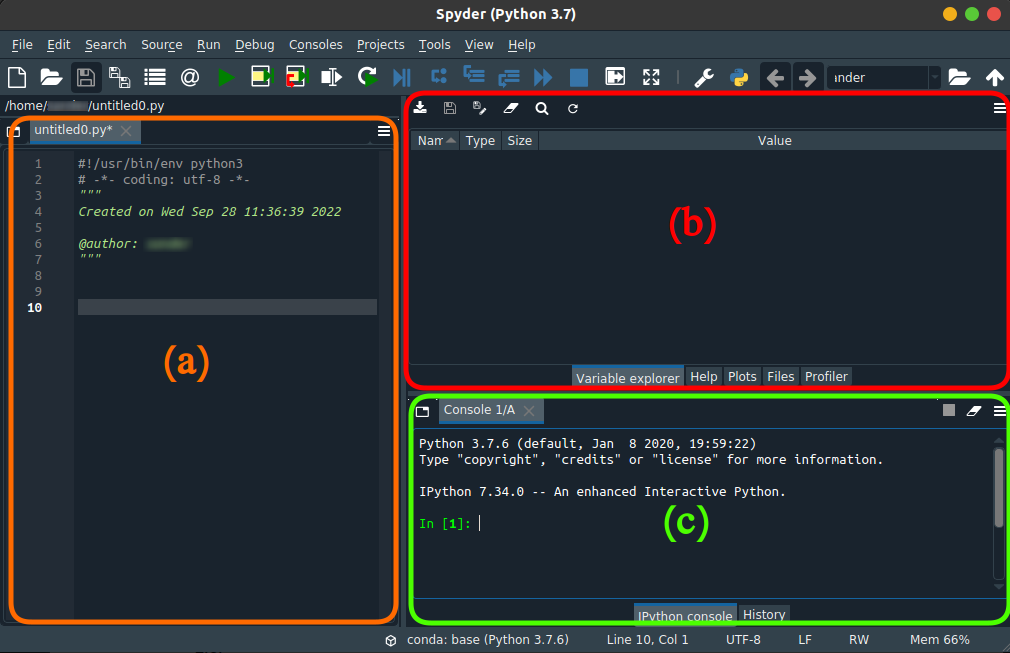The image size is (1010, 653).
Task: Click the green Run file button
Action: pos(226,77)
